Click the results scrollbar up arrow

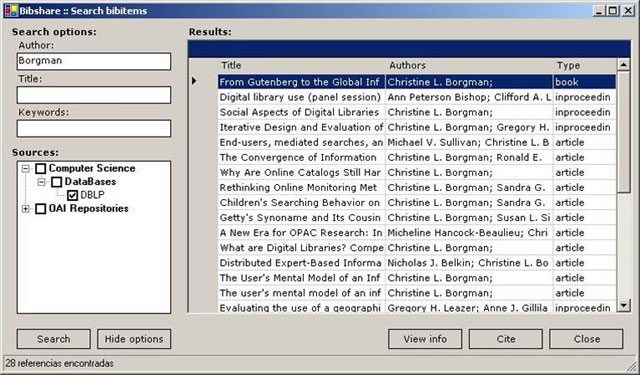[x=623, y=65]
